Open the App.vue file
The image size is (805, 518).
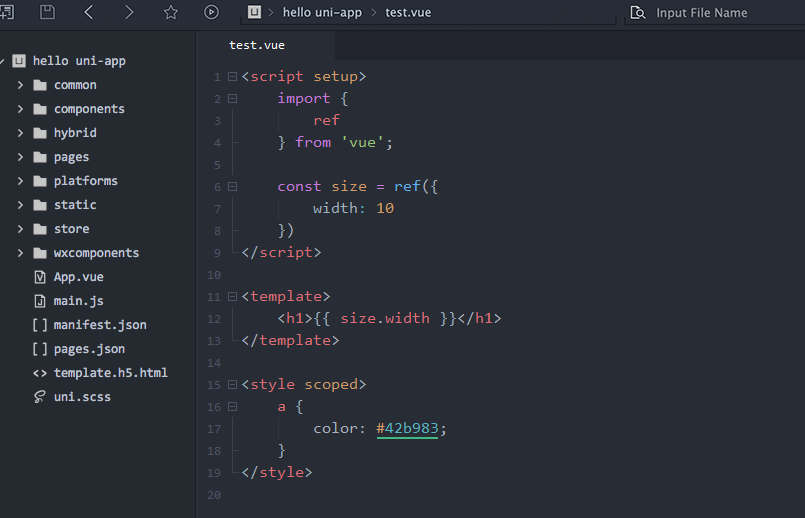point(78,277)
